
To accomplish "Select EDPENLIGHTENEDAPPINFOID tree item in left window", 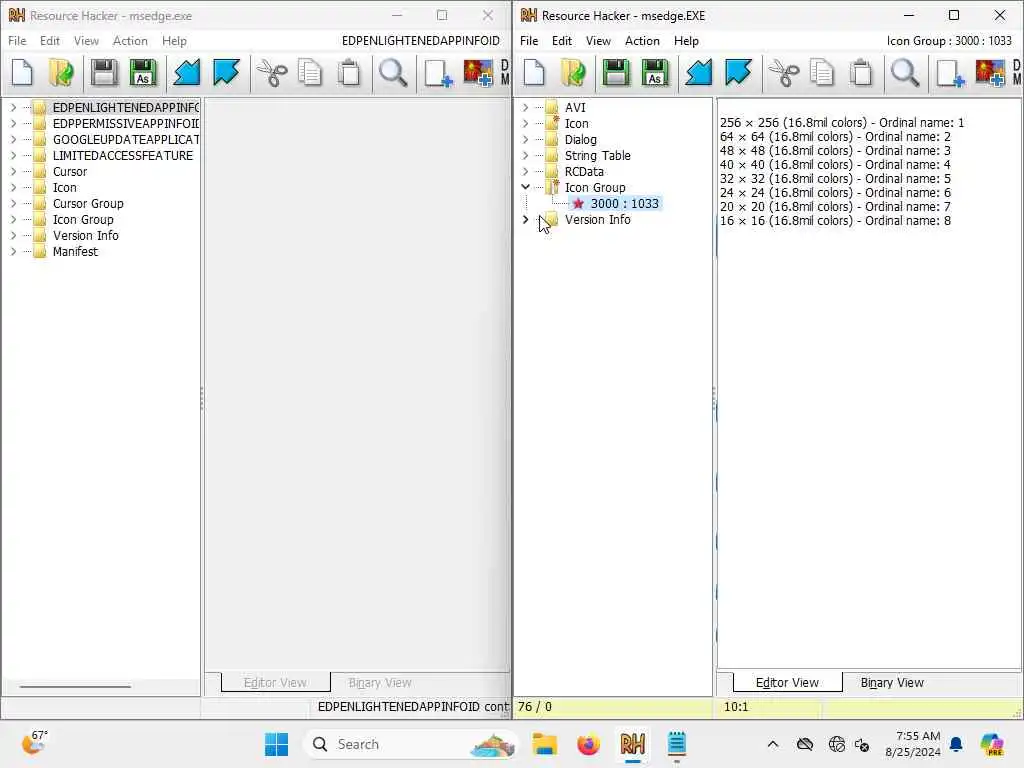I will point(125,107).
